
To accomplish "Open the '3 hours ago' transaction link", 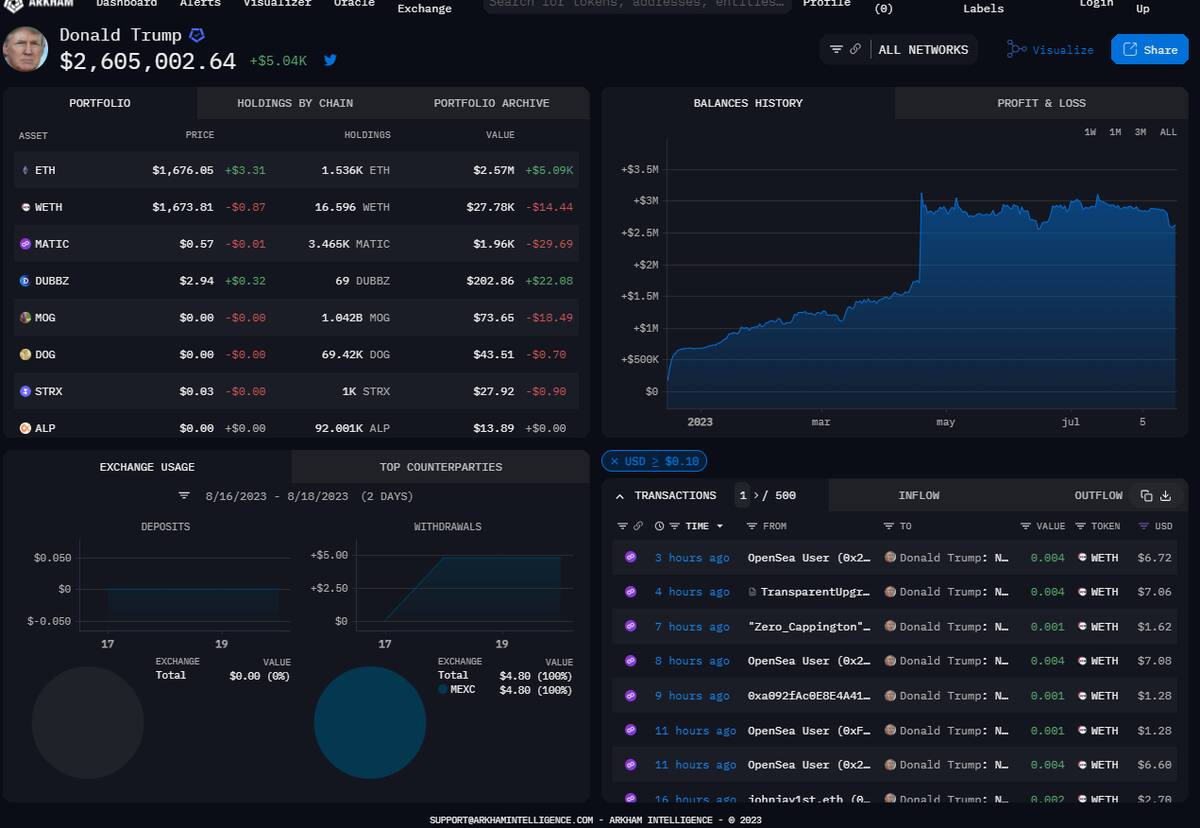I will [692, 558].
